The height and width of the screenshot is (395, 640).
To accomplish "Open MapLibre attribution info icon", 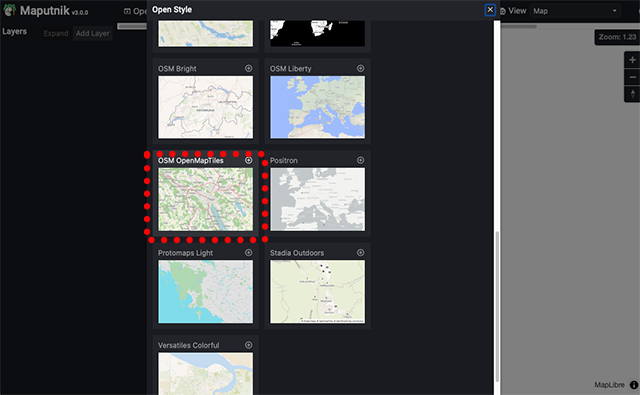I will (x=634, y=385).
